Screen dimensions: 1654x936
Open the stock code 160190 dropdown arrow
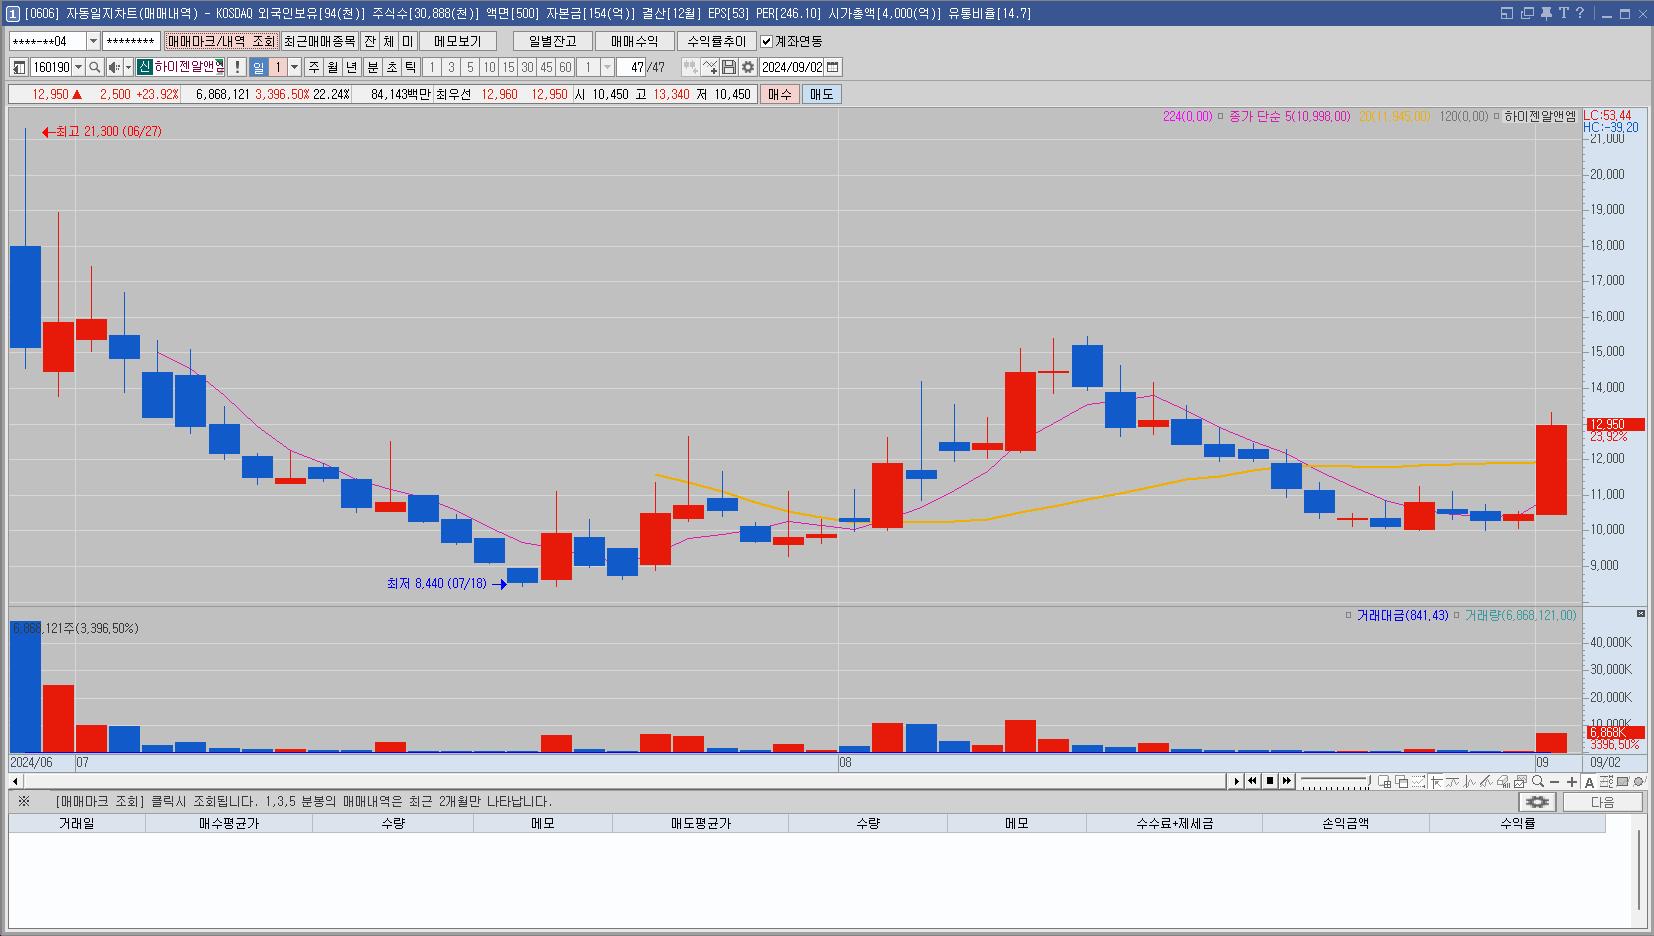coord(78,67)
